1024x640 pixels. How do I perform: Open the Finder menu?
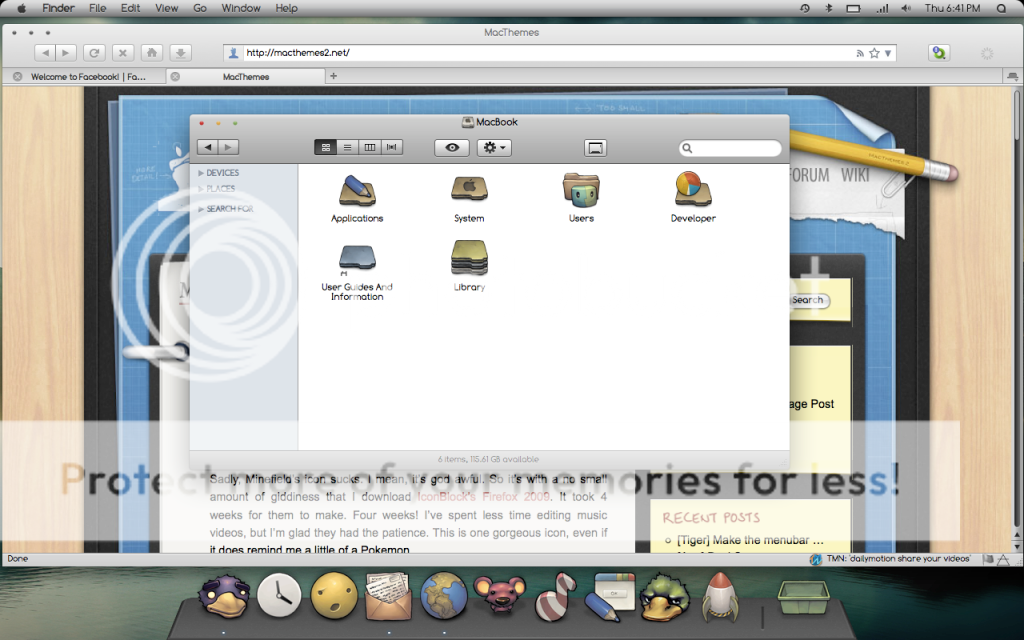click(x=58, y=8)
